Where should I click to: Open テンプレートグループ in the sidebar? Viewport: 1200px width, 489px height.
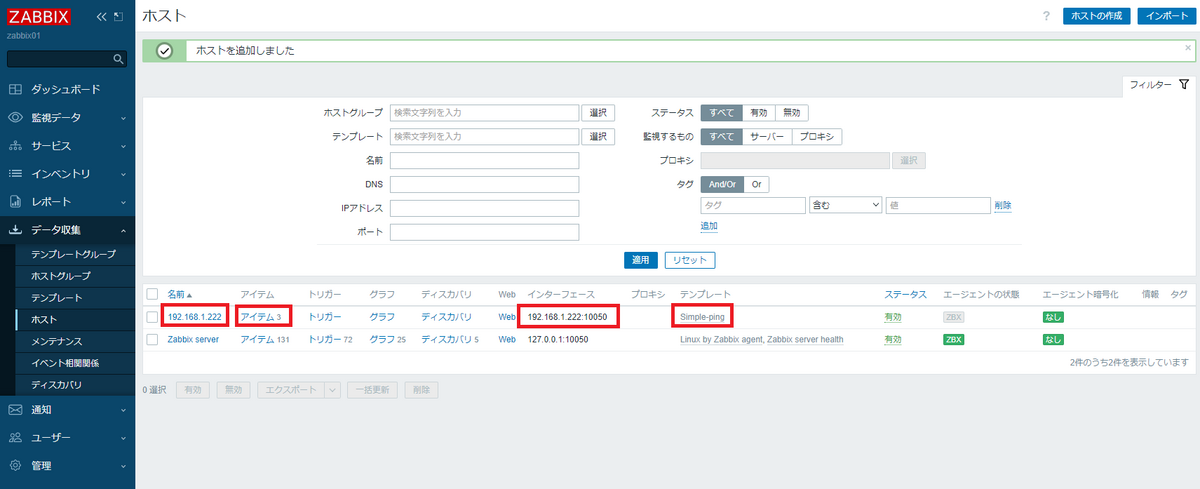click(x=73, y=255)
